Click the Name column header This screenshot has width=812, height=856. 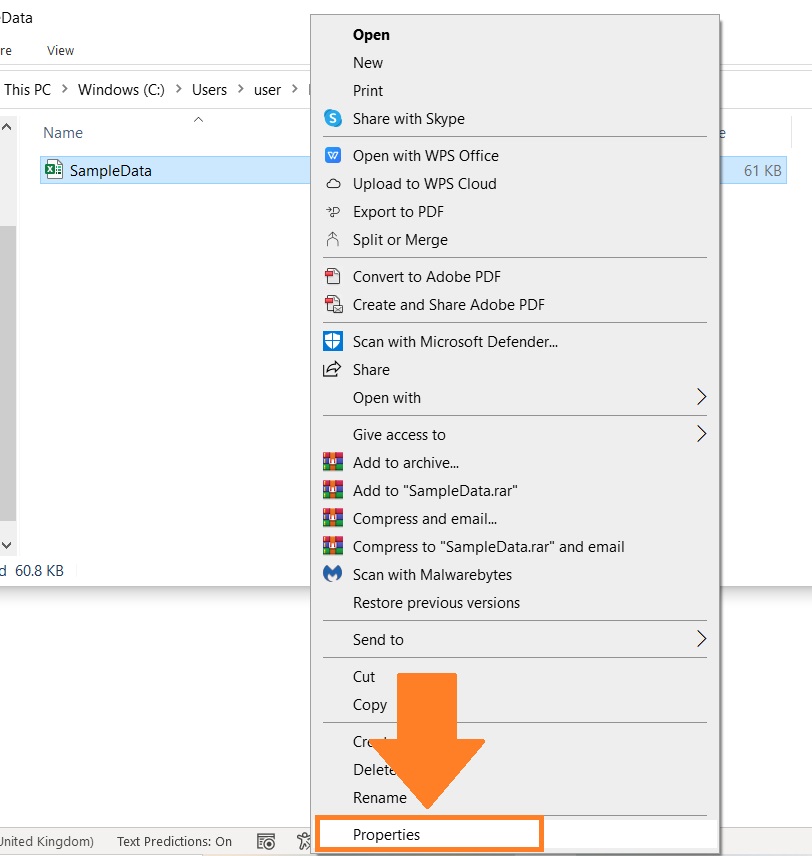tap(63, 133)
